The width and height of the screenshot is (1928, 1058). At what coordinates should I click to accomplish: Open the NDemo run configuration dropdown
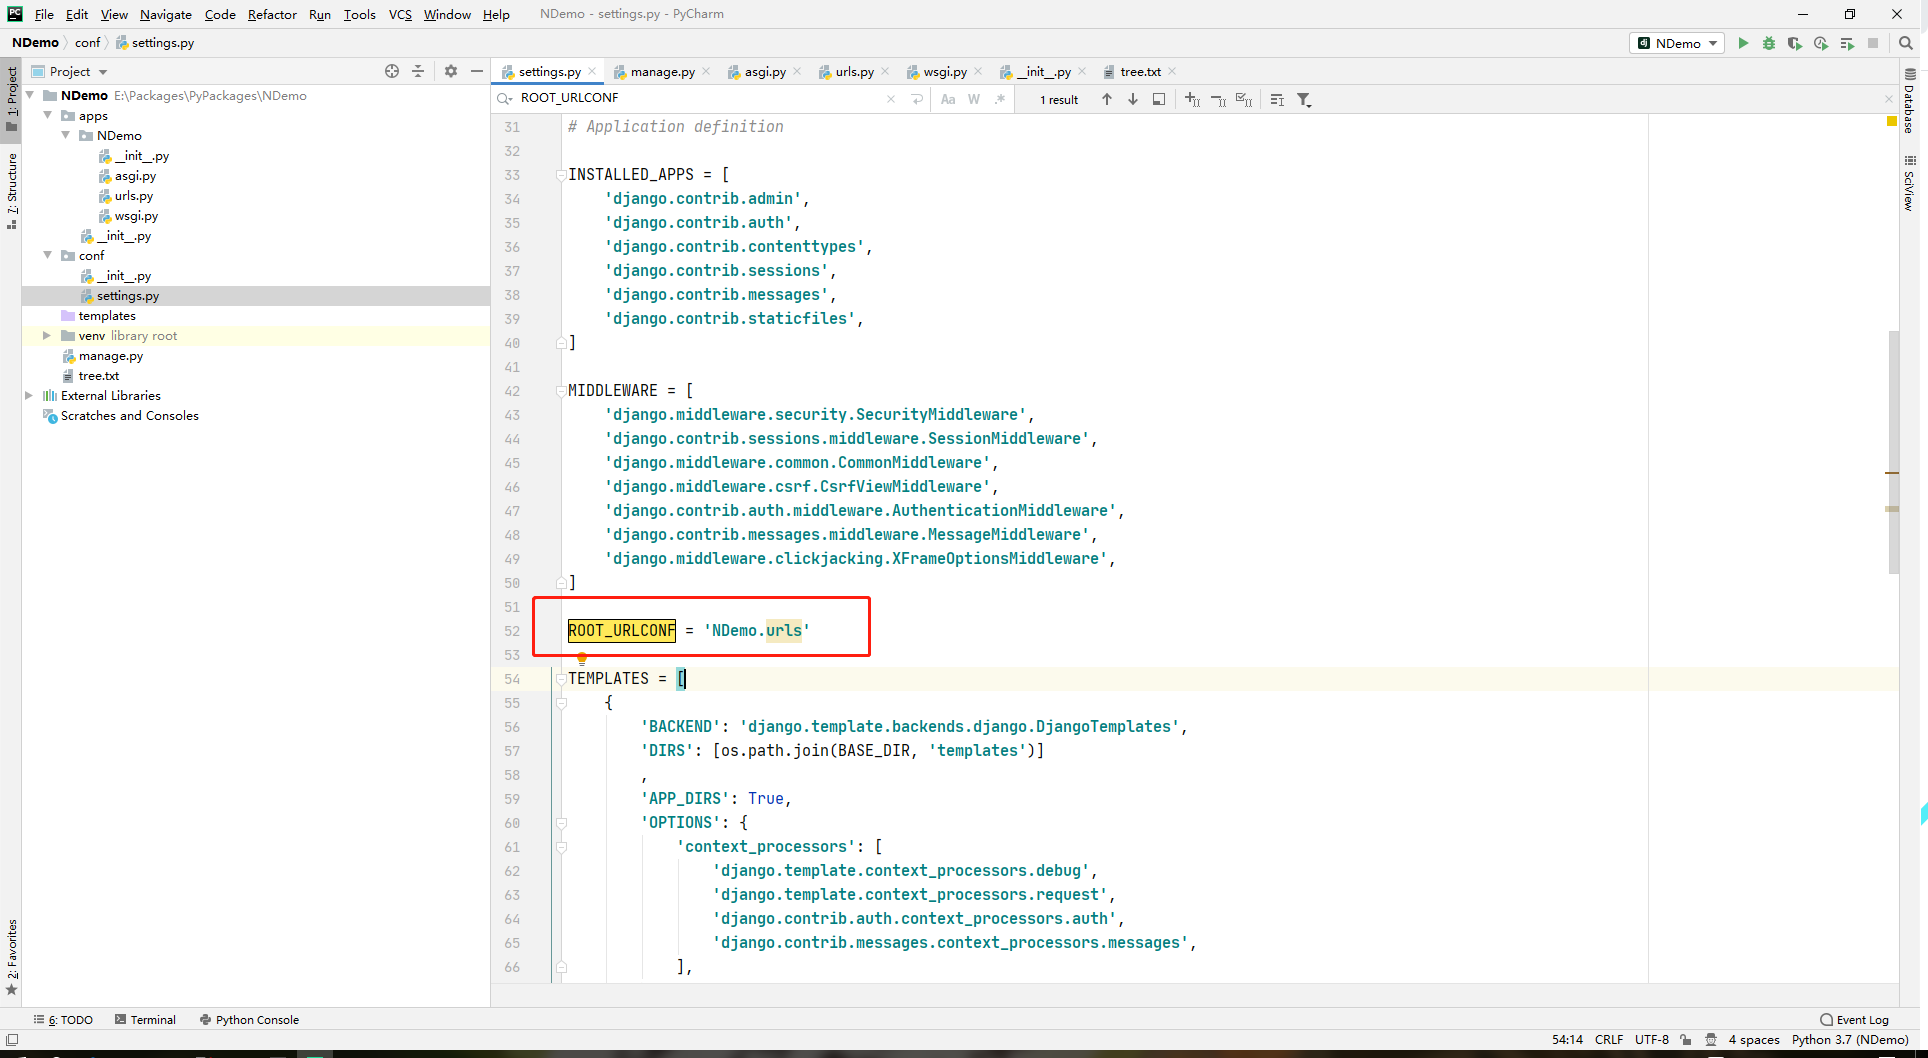[1678, 43]
